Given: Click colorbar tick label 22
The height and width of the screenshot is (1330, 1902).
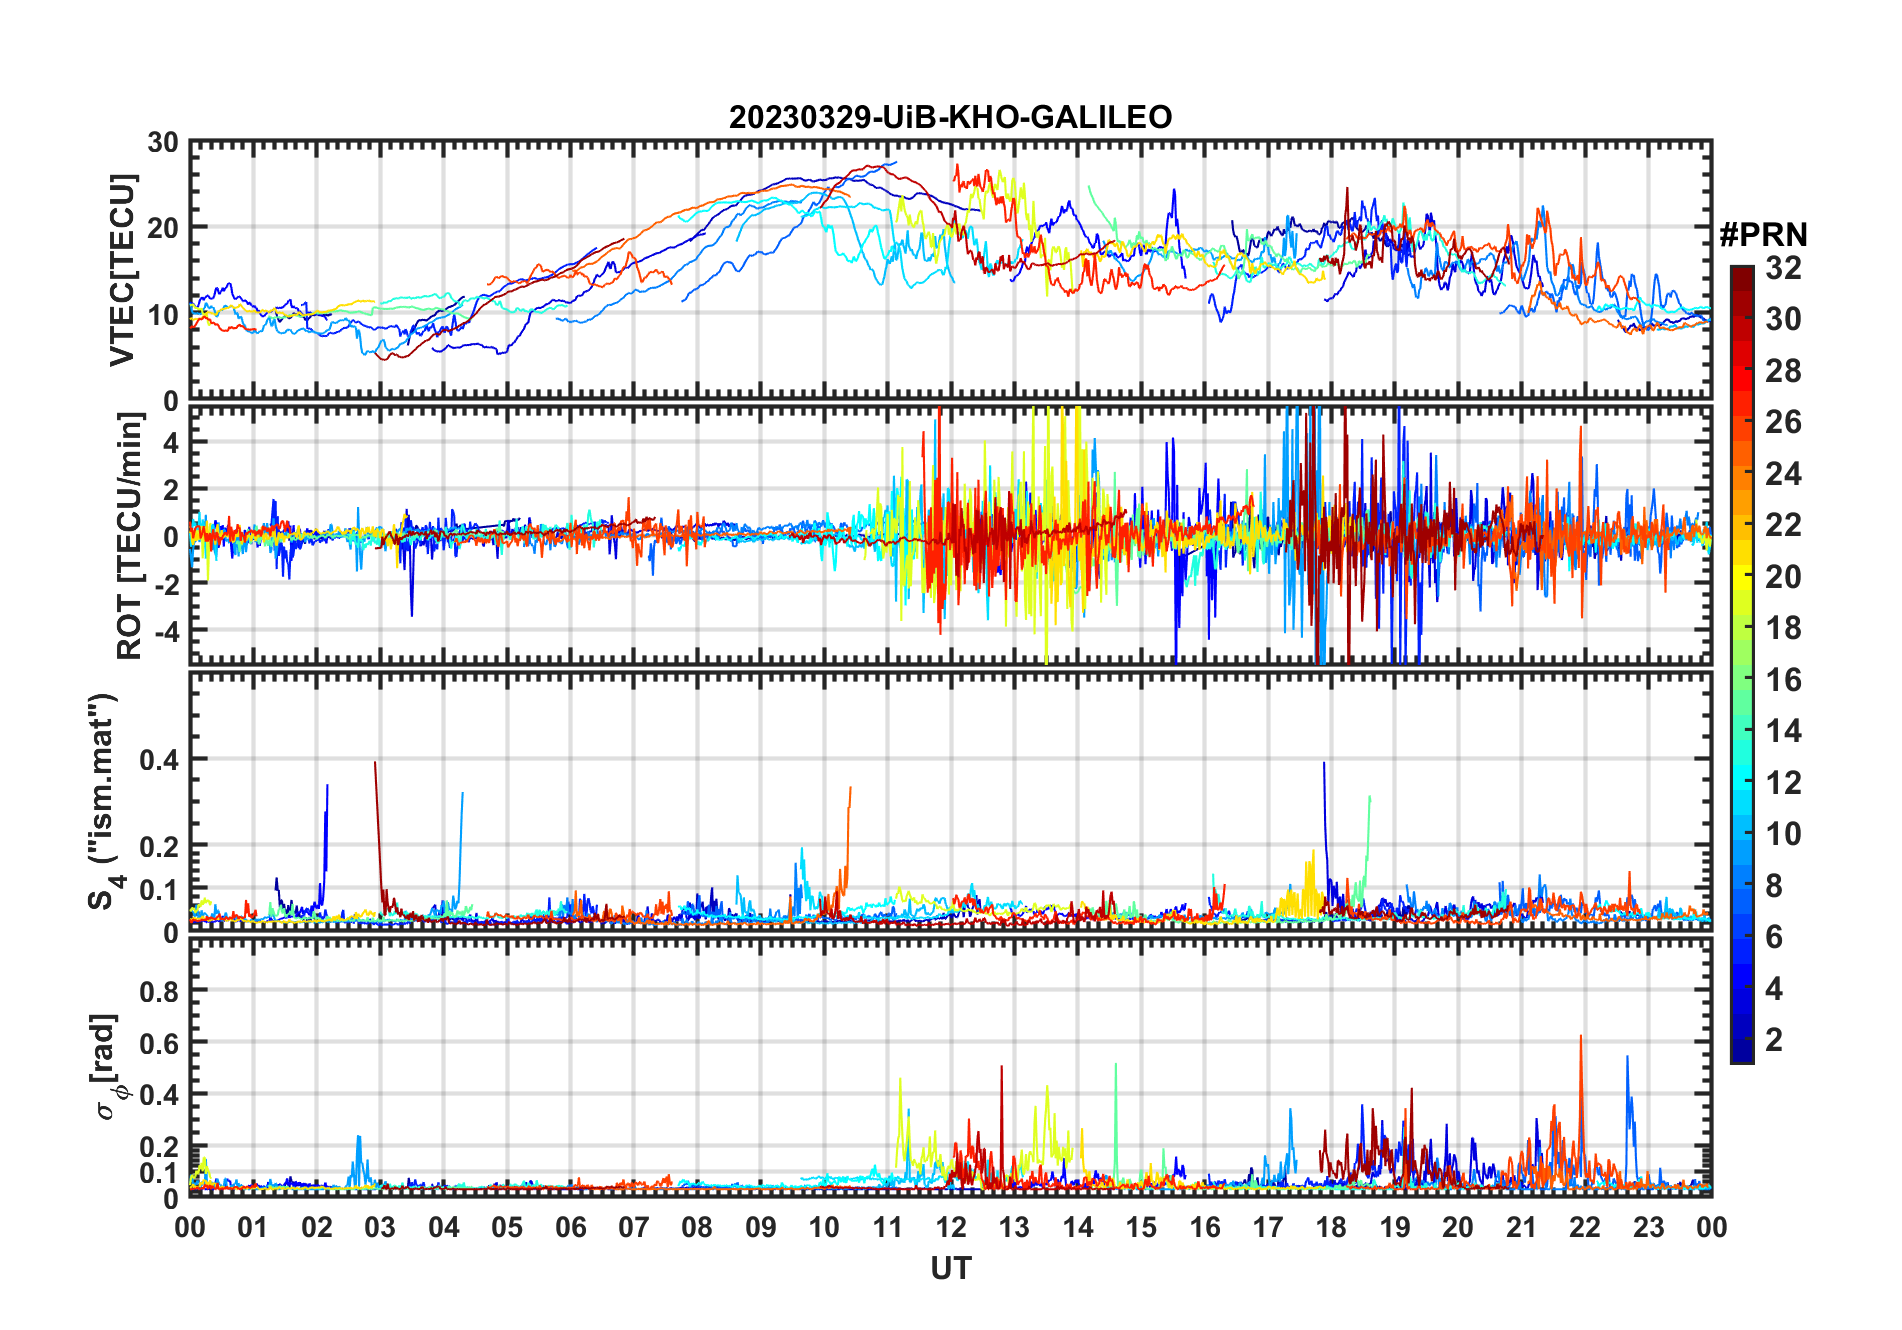Looking at the screenshot, I should pos(1783,525).
